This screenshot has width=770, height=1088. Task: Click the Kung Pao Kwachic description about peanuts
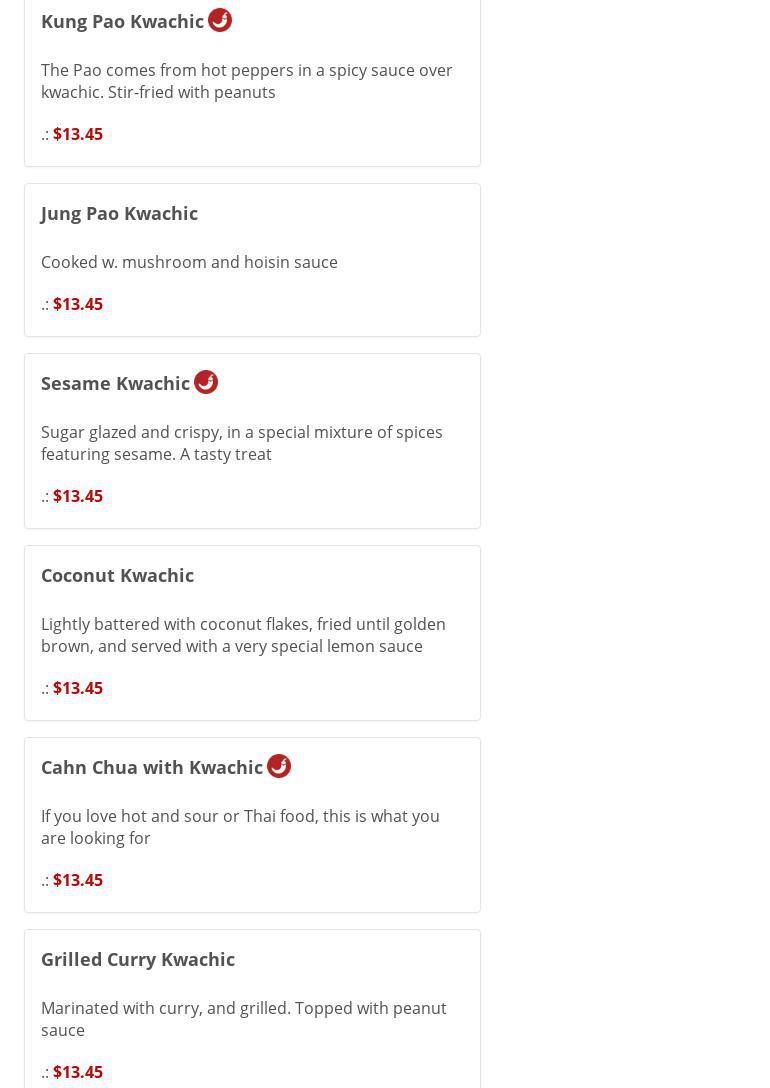(246, 81)
